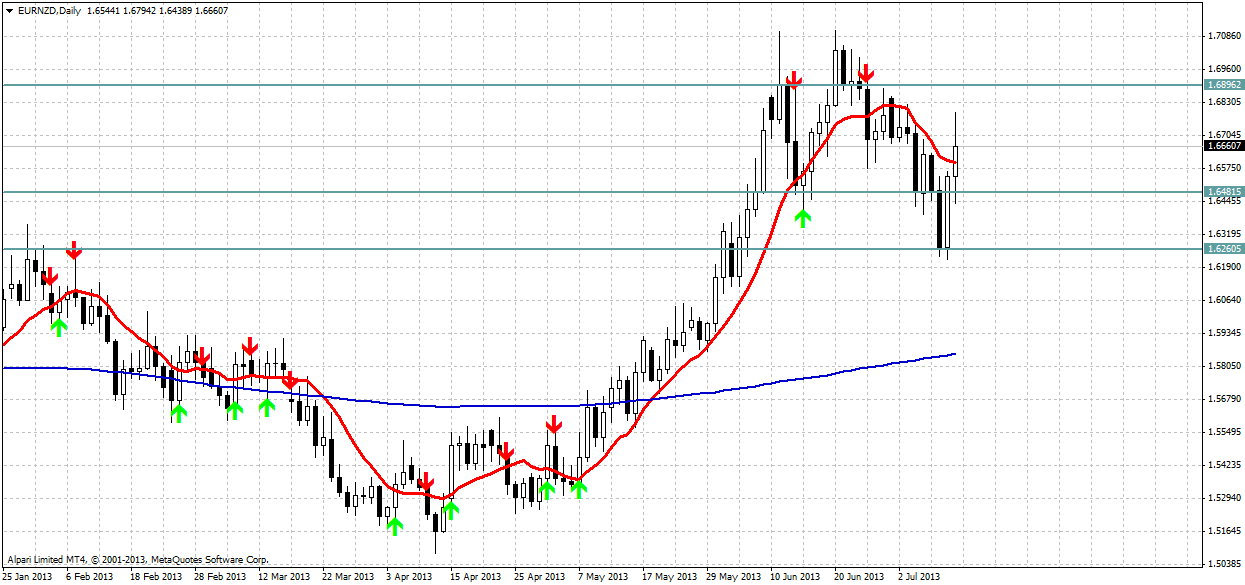Click the 1.61900 price scale value
Viewport: 1245px width, 585px height.
[1224, 267]
